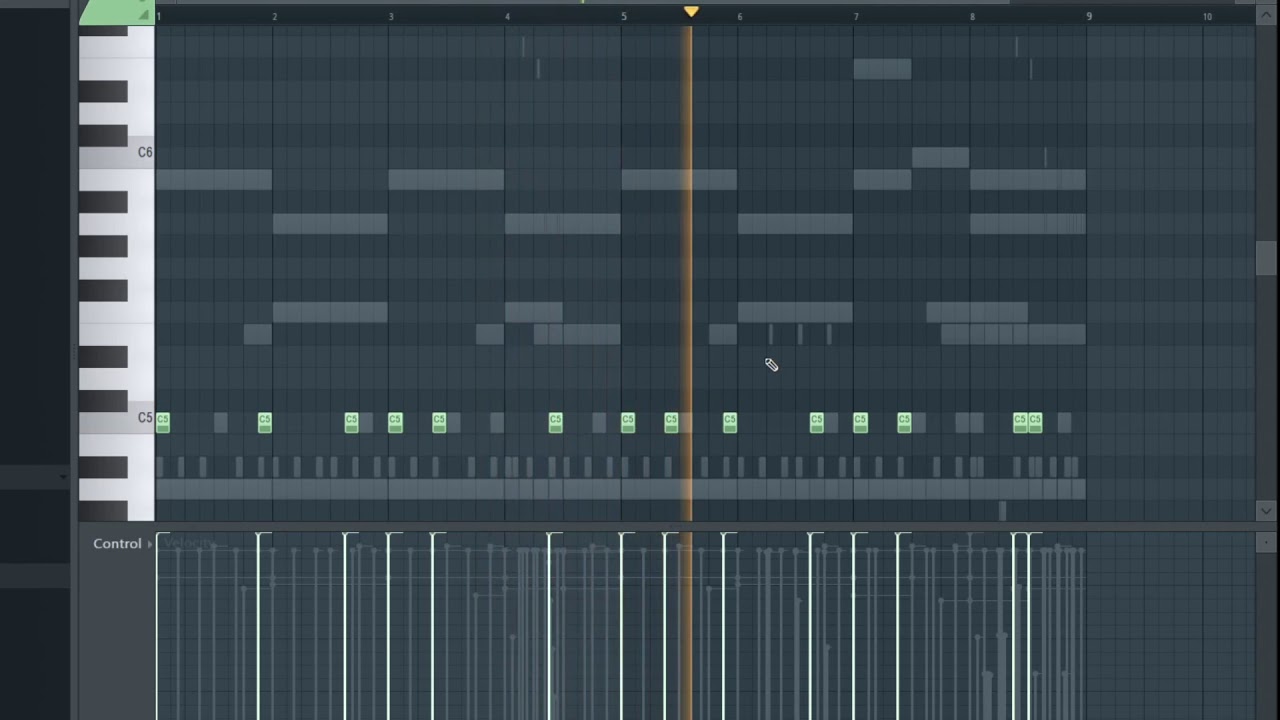1280x720 pixels.
Task: Click bar number 10 on the timeline ruler
Action: pos(1207,16)
